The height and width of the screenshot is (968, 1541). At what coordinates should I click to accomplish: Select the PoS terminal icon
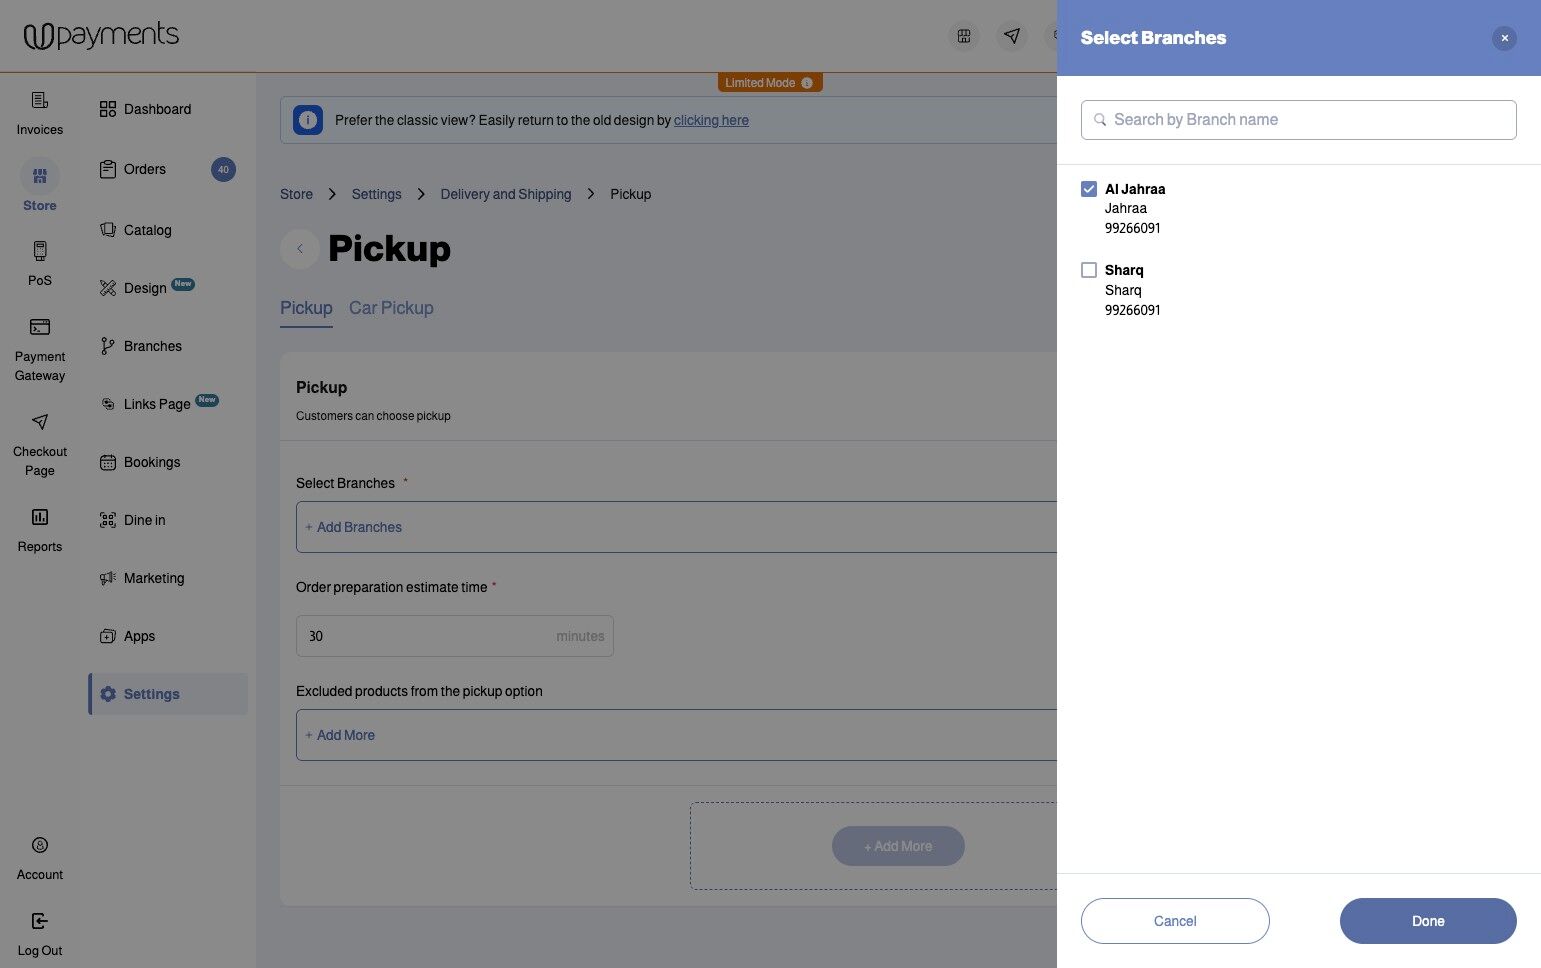[40, 251]
